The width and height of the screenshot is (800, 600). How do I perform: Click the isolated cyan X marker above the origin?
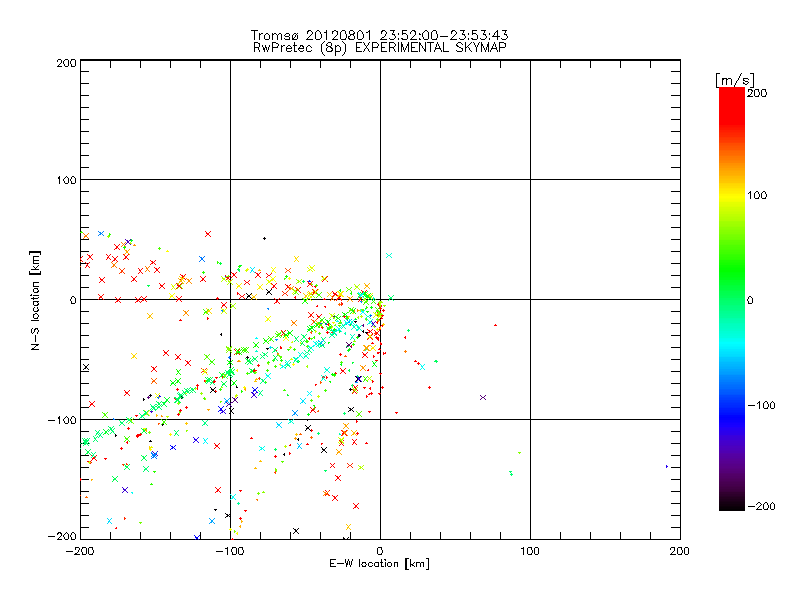pyautogui.click(x=389, y=255)
